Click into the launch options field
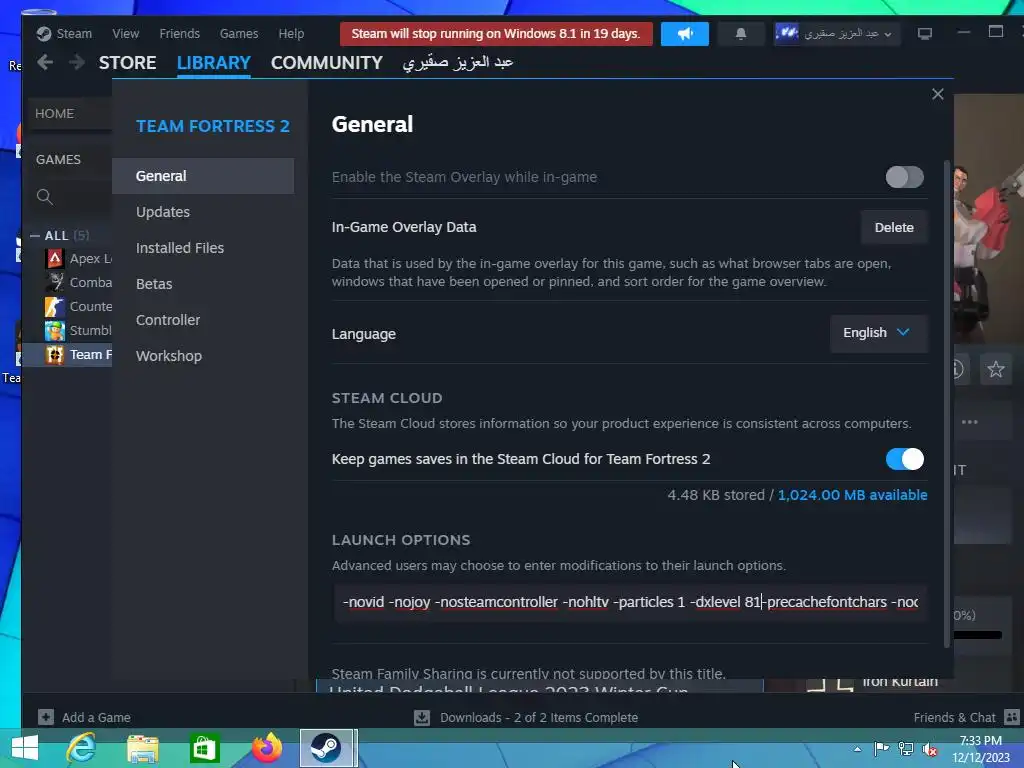The height and width of the screenshot is (768, 1024). 630,602
